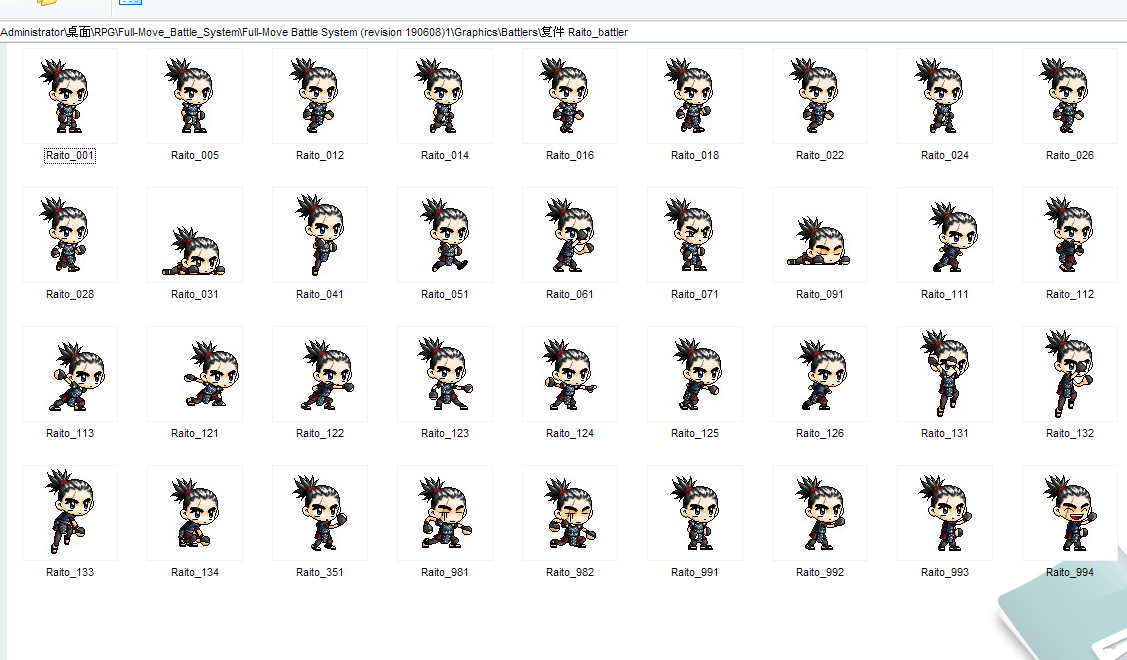The width and height of the screenshot is (1127, 660).
Task: Select the Raito_113 sprite thumbnail
Action: point(70,374)
